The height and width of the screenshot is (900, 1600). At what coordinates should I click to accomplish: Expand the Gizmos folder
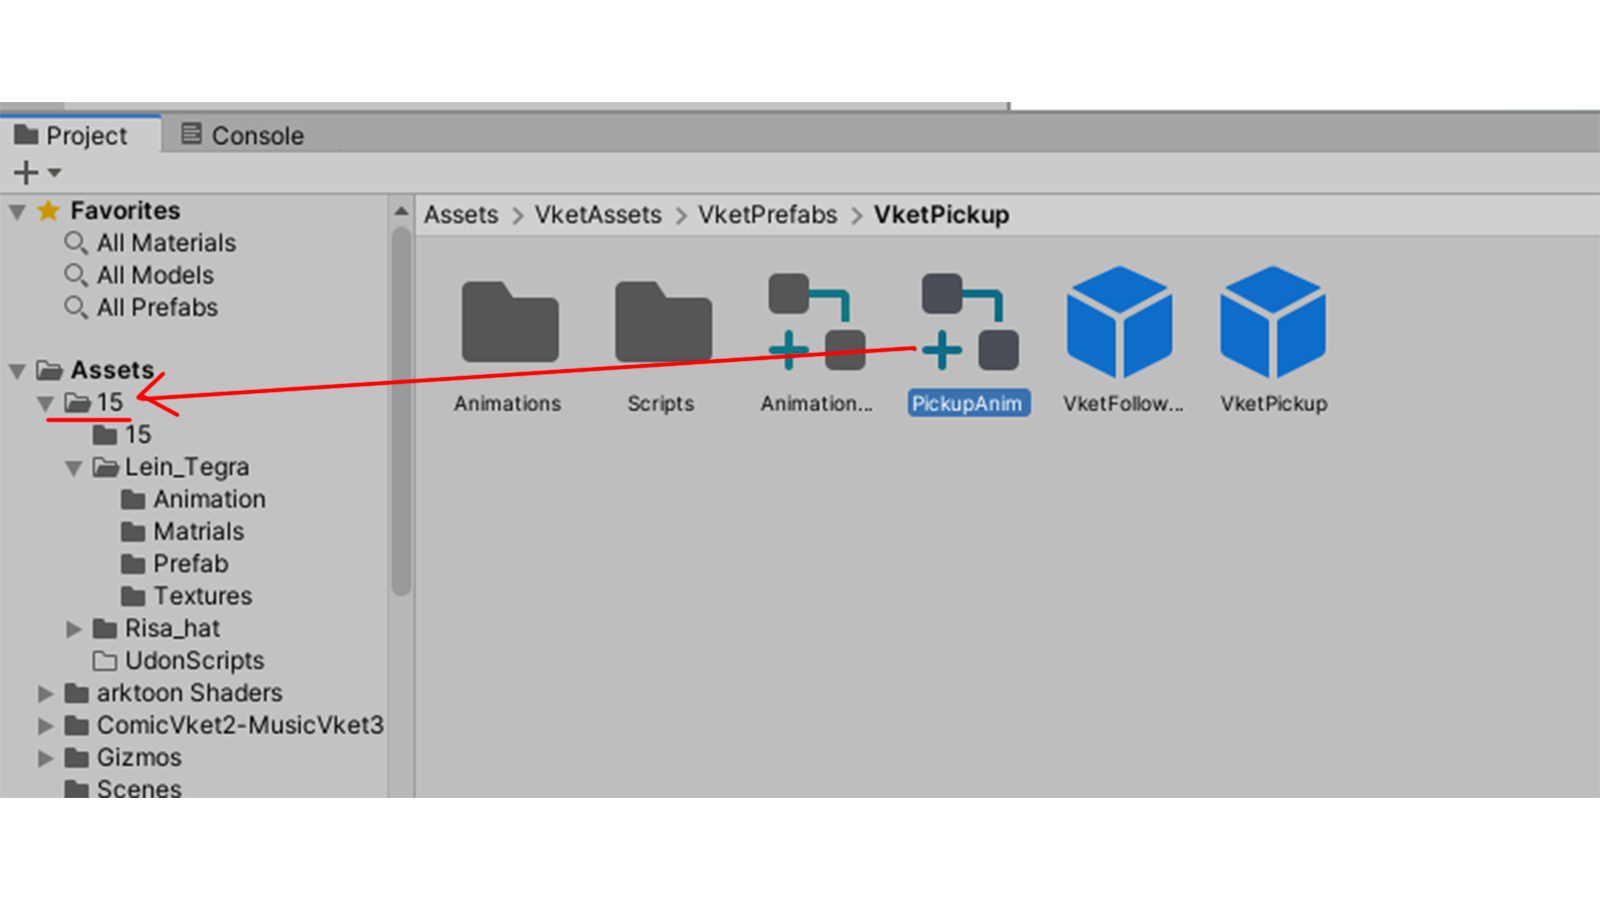[46, 758]
